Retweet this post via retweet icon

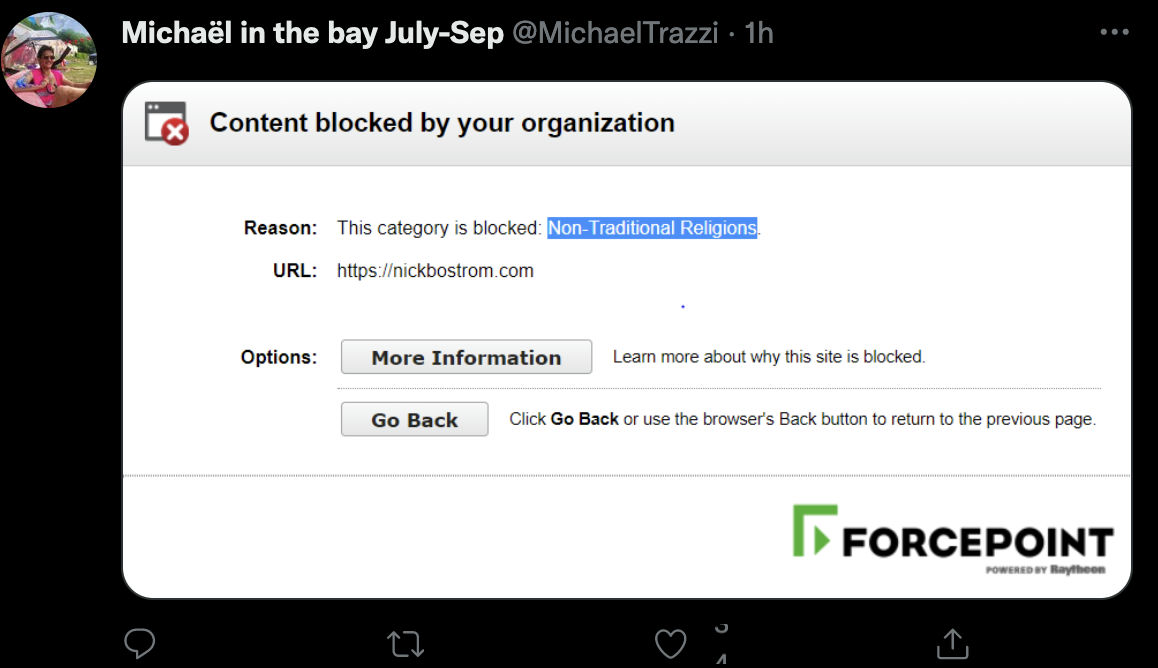405,644
